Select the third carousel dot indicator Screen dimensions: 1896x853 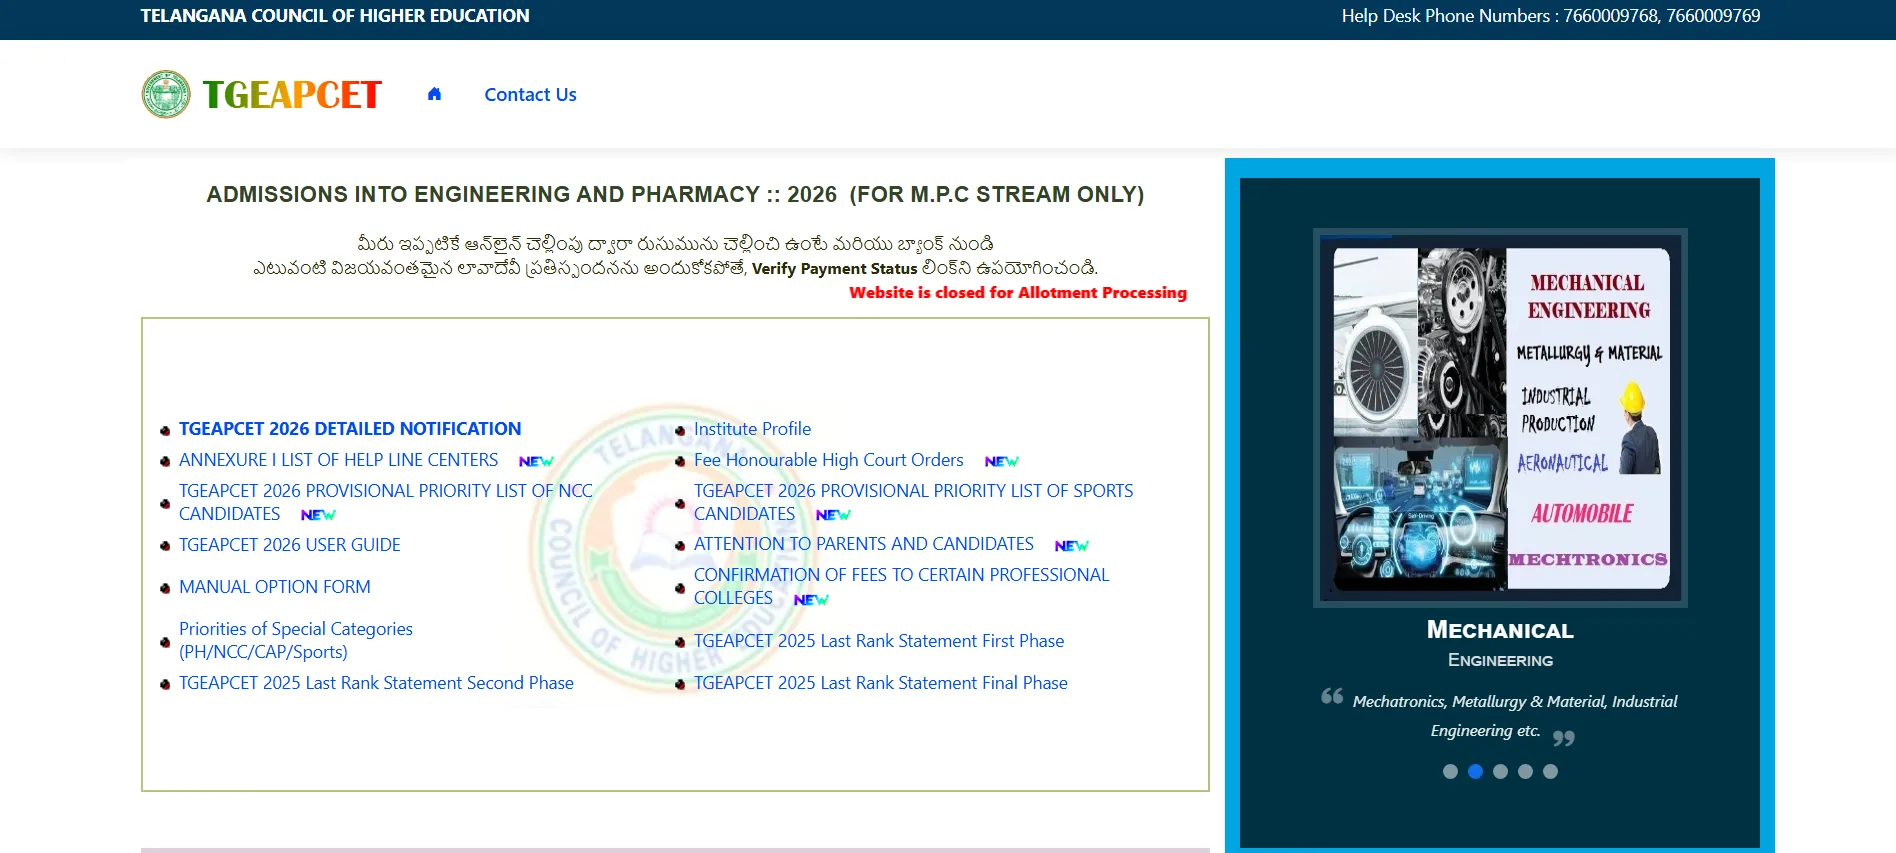point(1500,771)
